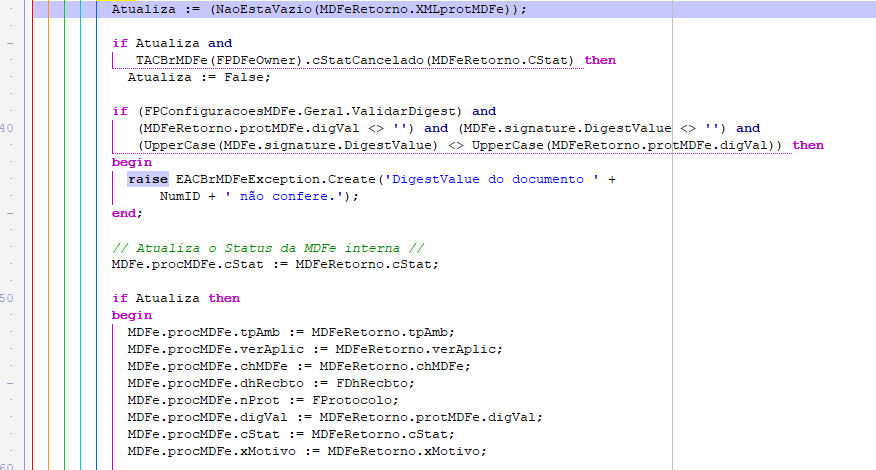Screen dimensions: 876x470
Task: Click 'then' ending the cStatCancelado line
Action: click(x=600, y=60)
